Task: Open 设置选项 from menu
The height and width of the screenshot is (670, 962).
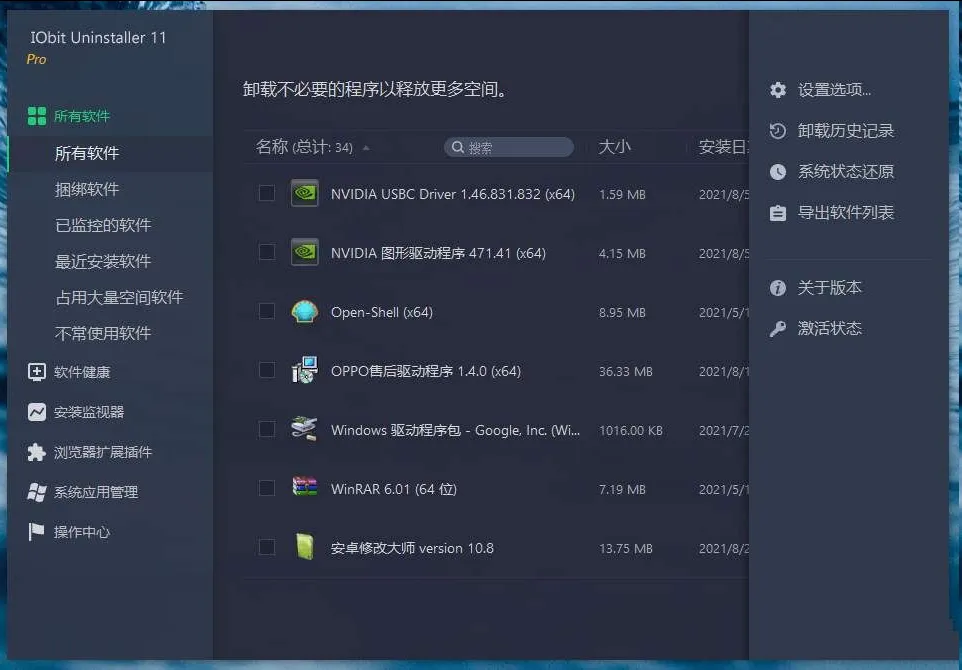Action: (834, 90)
